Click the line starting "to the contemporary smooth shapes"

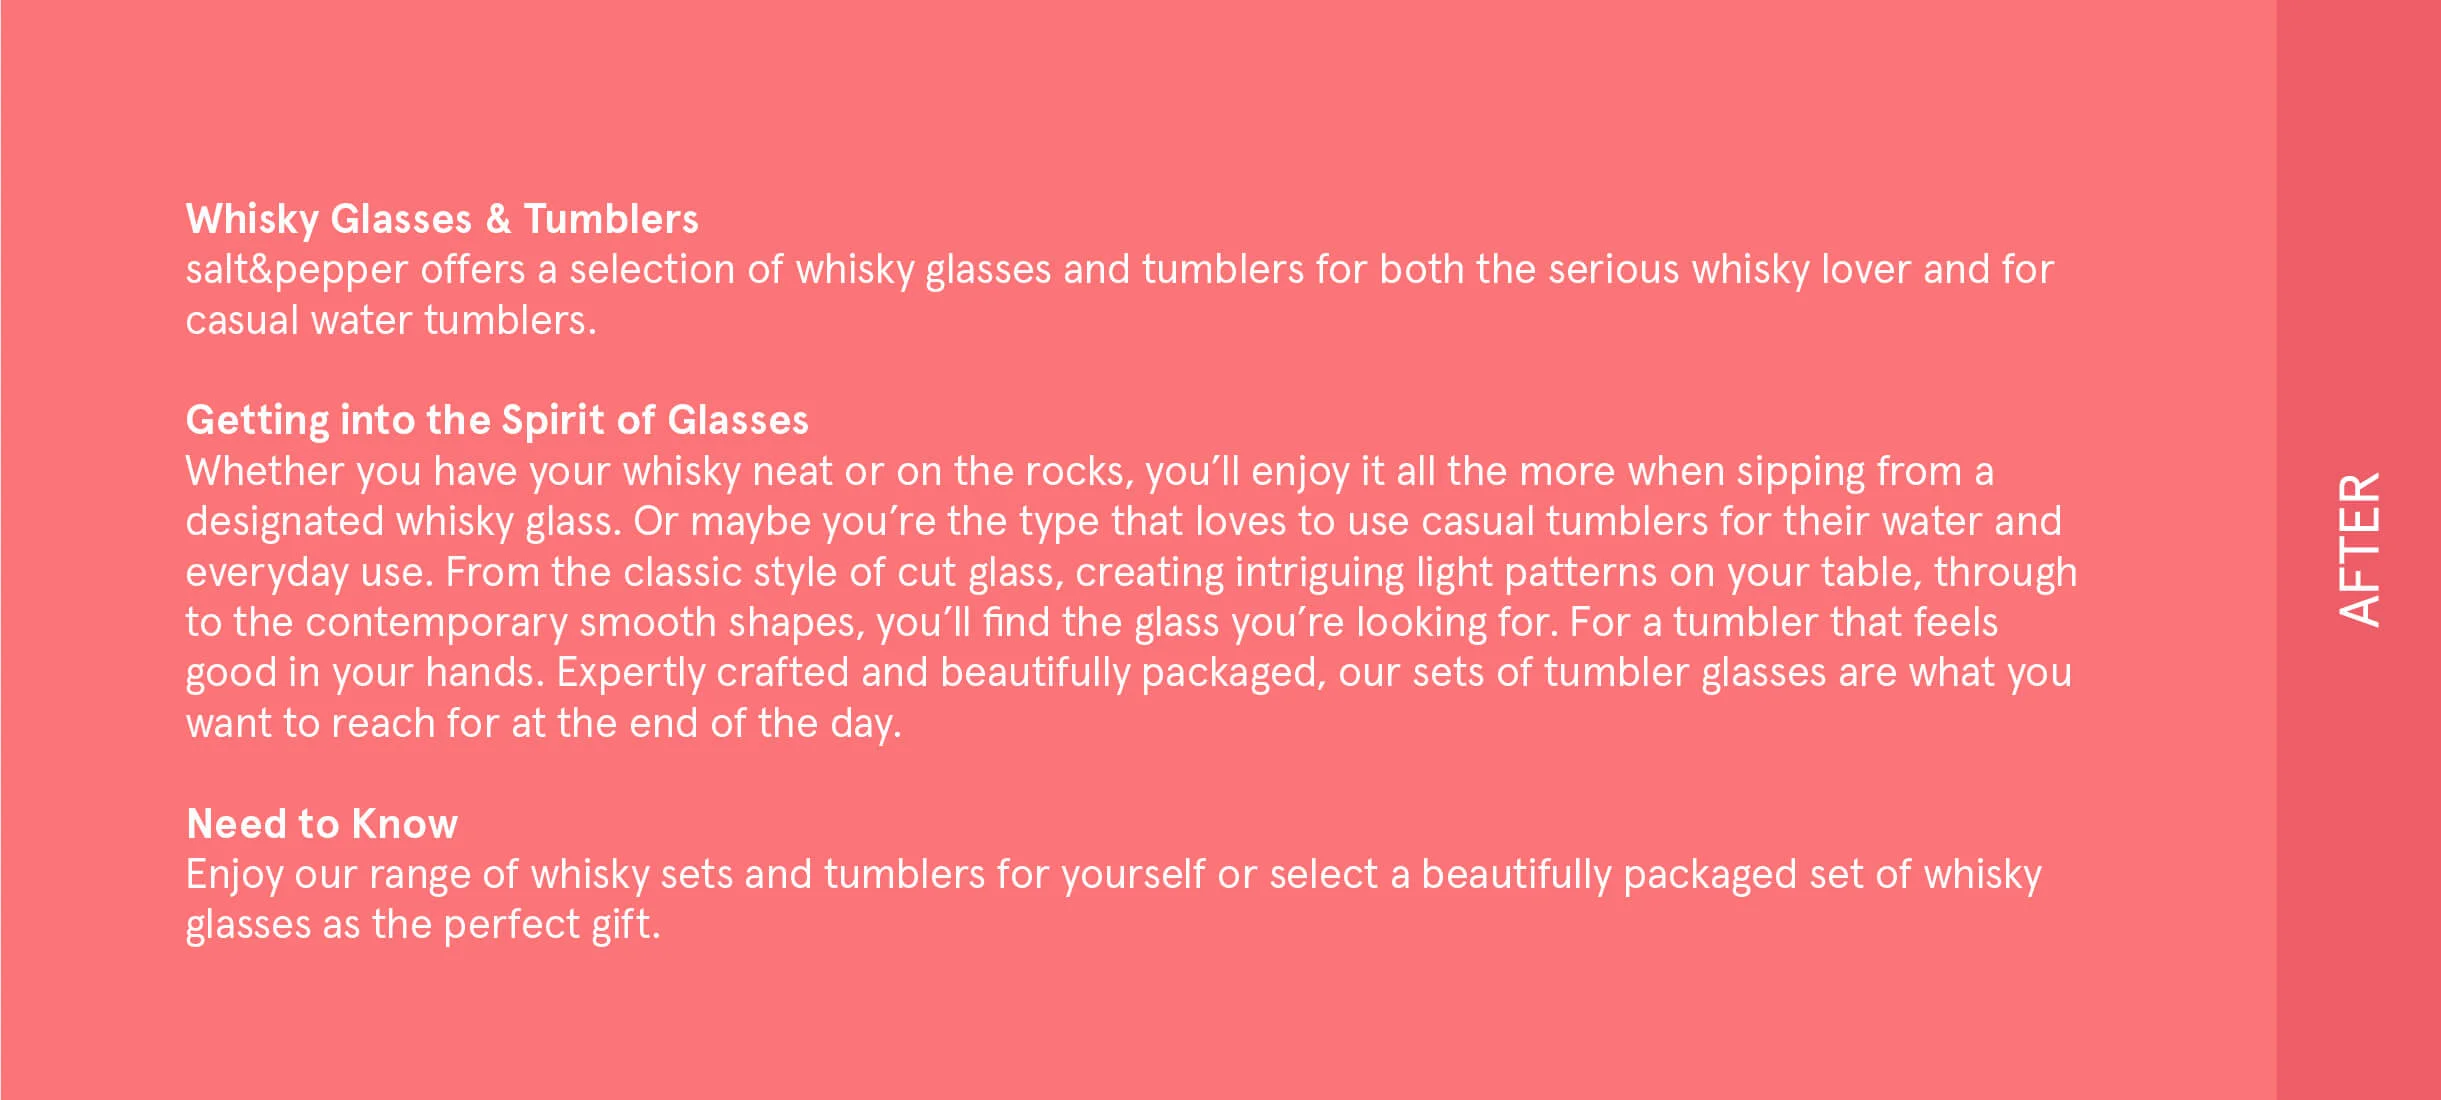(1091, 622)
